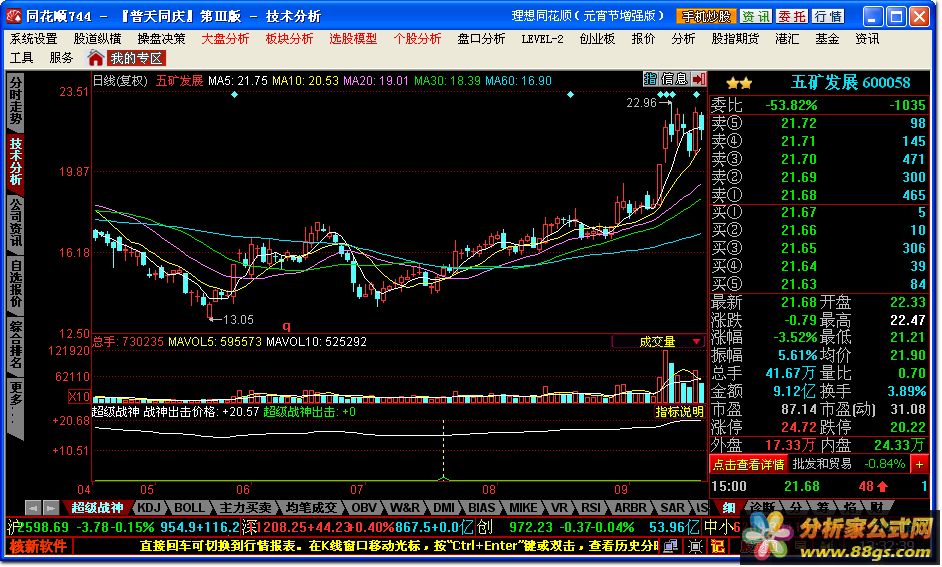Image resolution: width=942 pixels, height=567 pixels.
Task: Open the 操盘决策 menu
Action: point(161,39)
